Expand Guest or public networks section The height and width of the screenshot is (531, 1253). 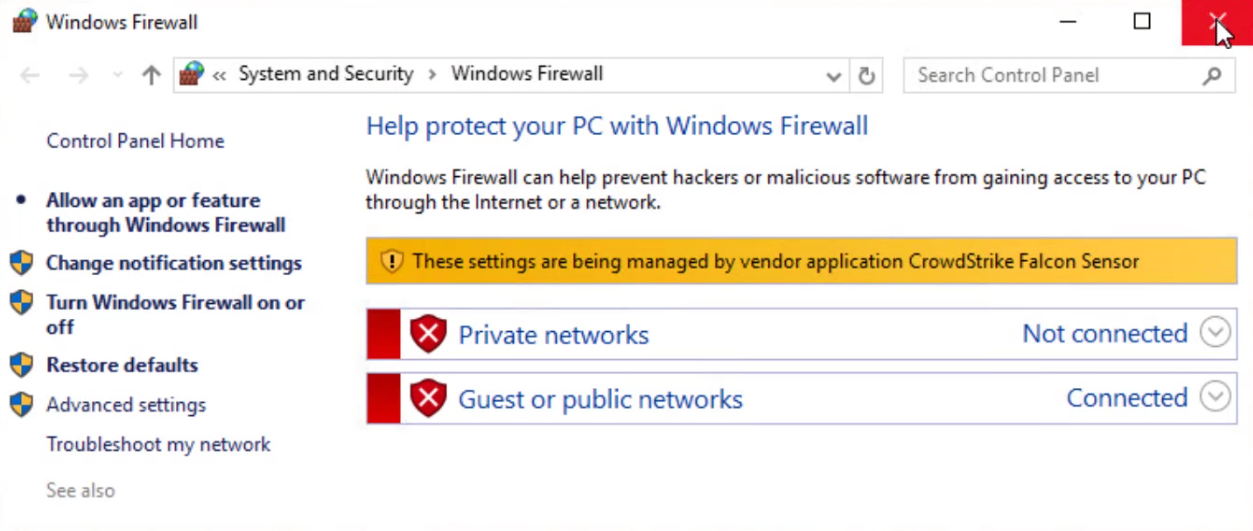1215,398
